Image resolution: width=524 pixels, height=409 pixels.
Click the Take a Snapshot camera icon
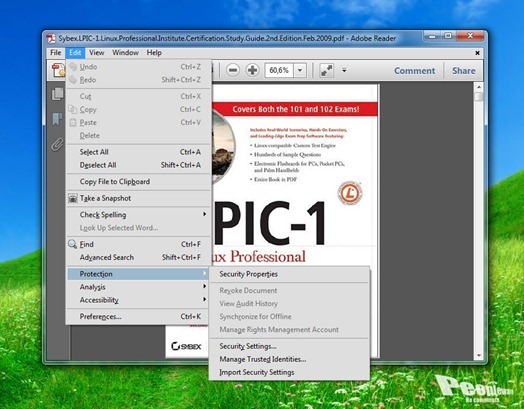[73, 198]
